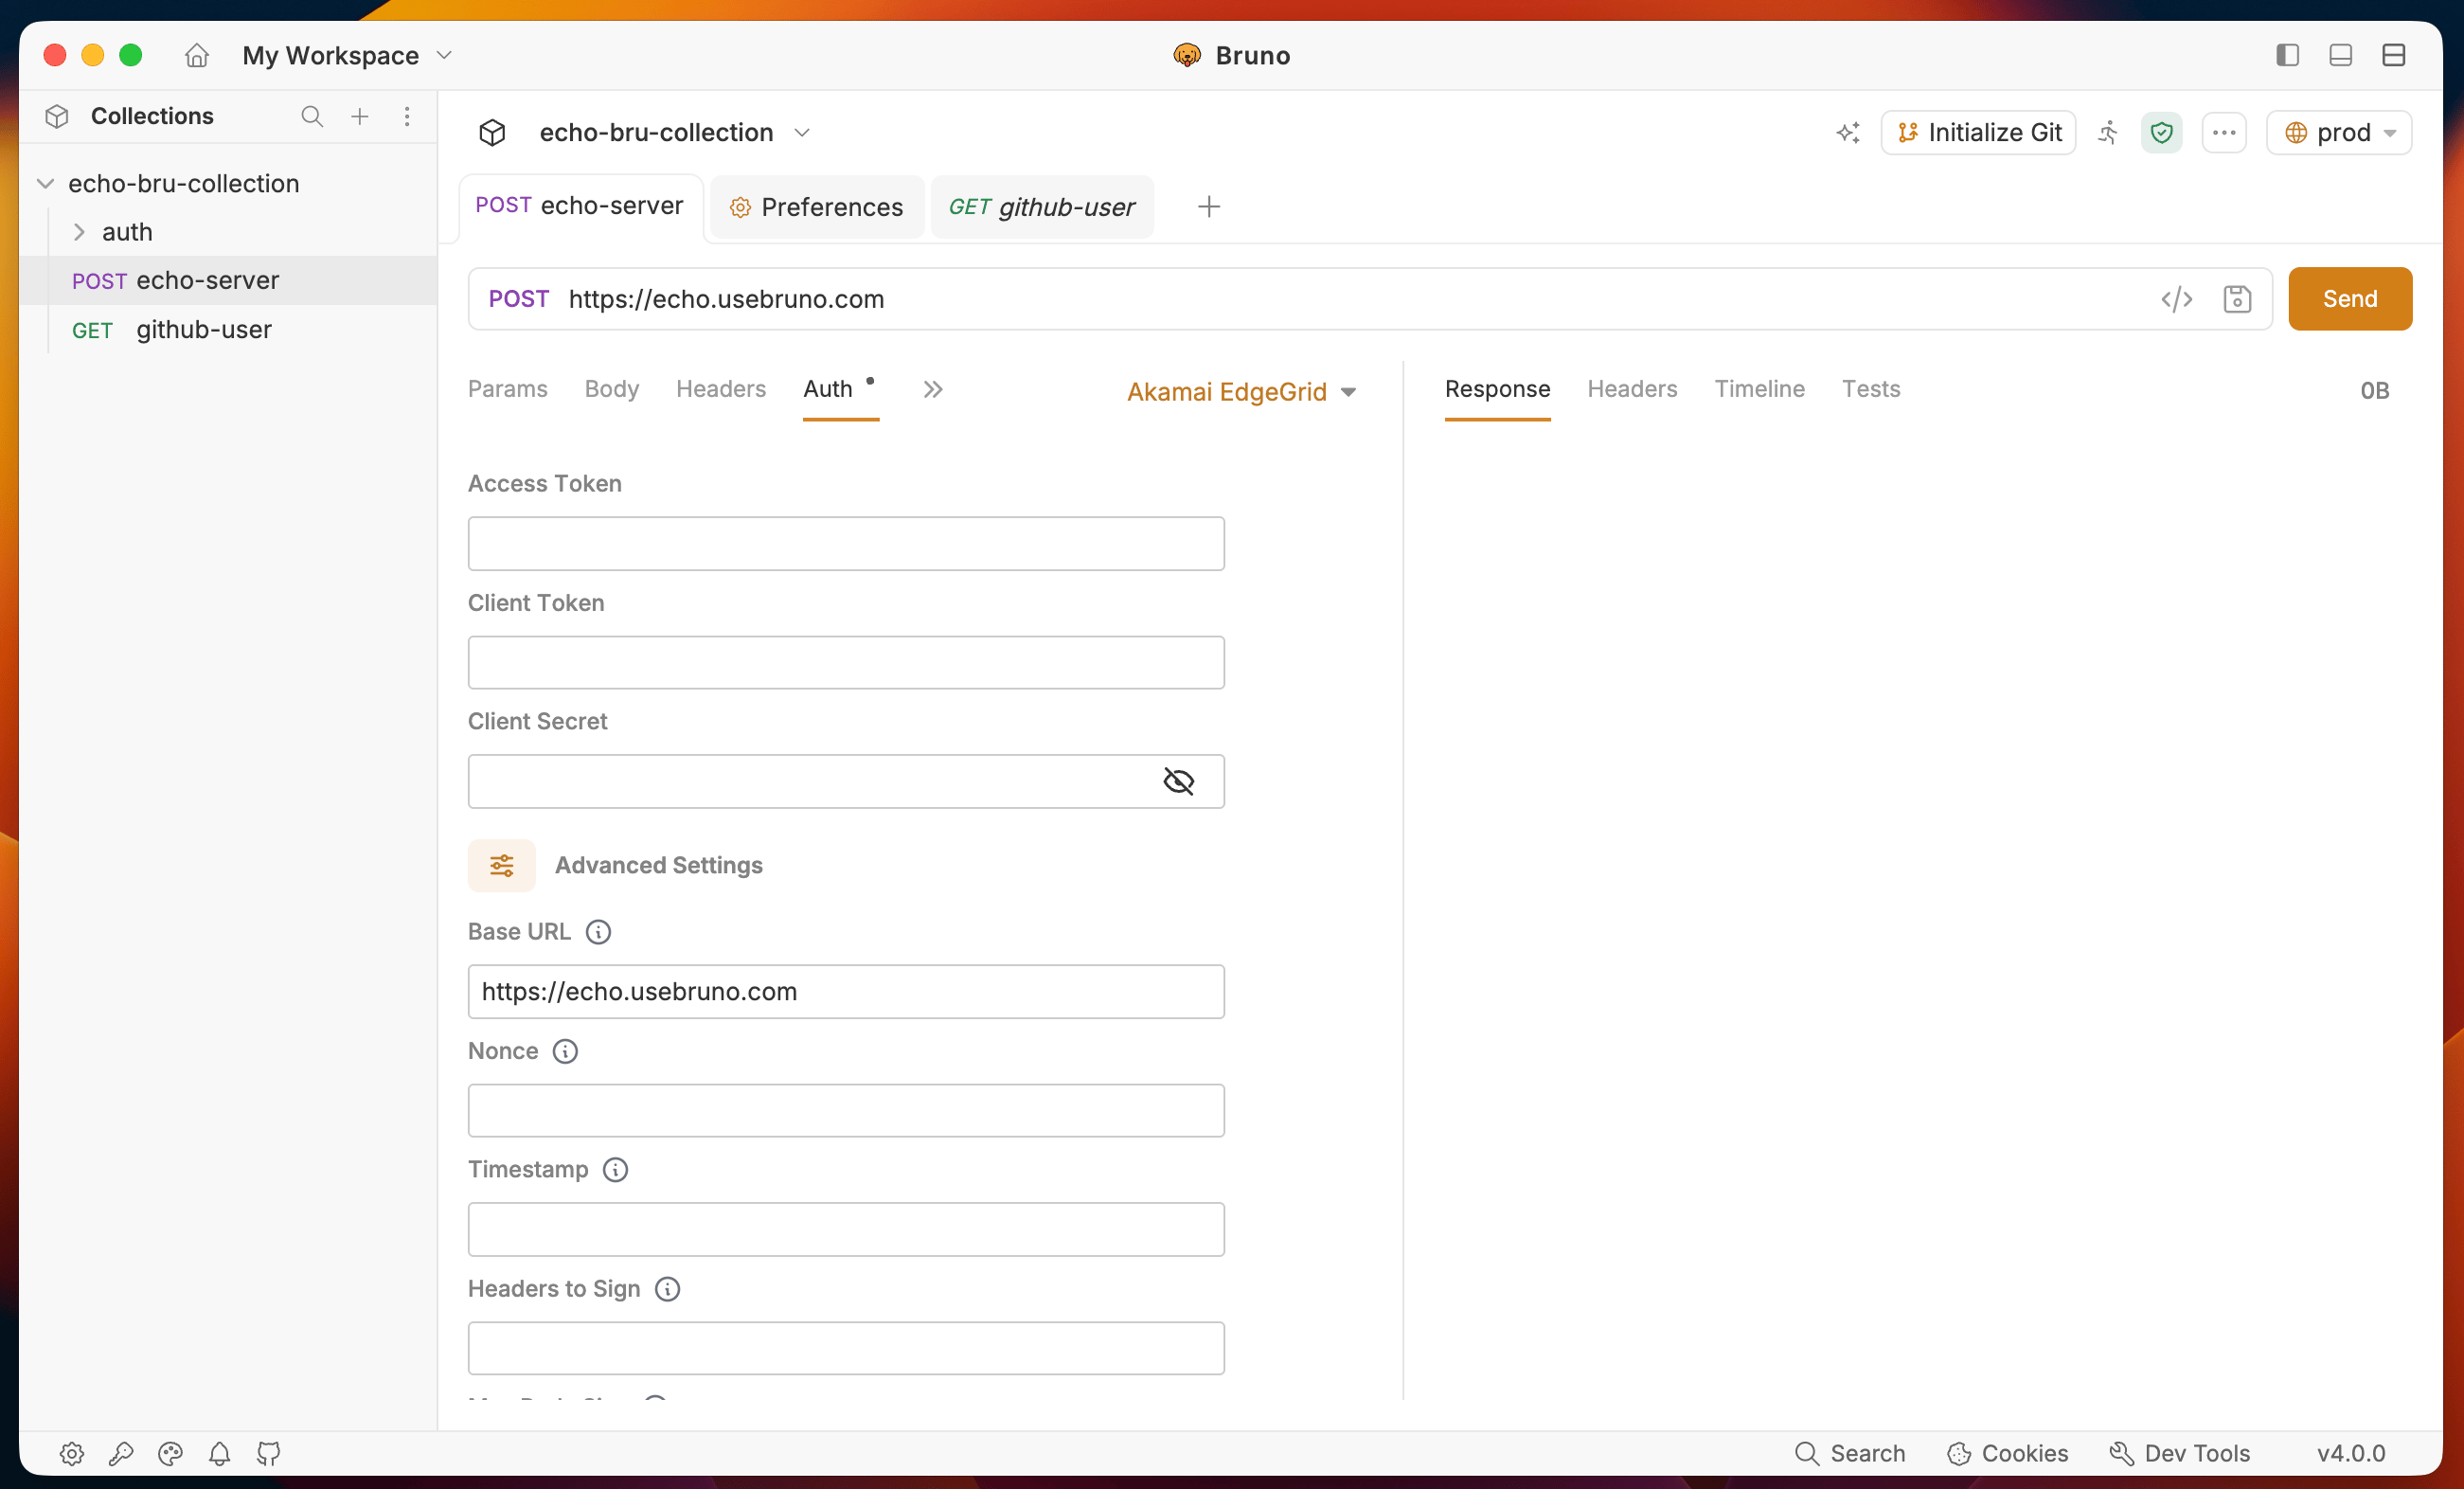Open notifications bell icon
The height and width of the screenshot is (1489, 2464).
[219, 1453]
